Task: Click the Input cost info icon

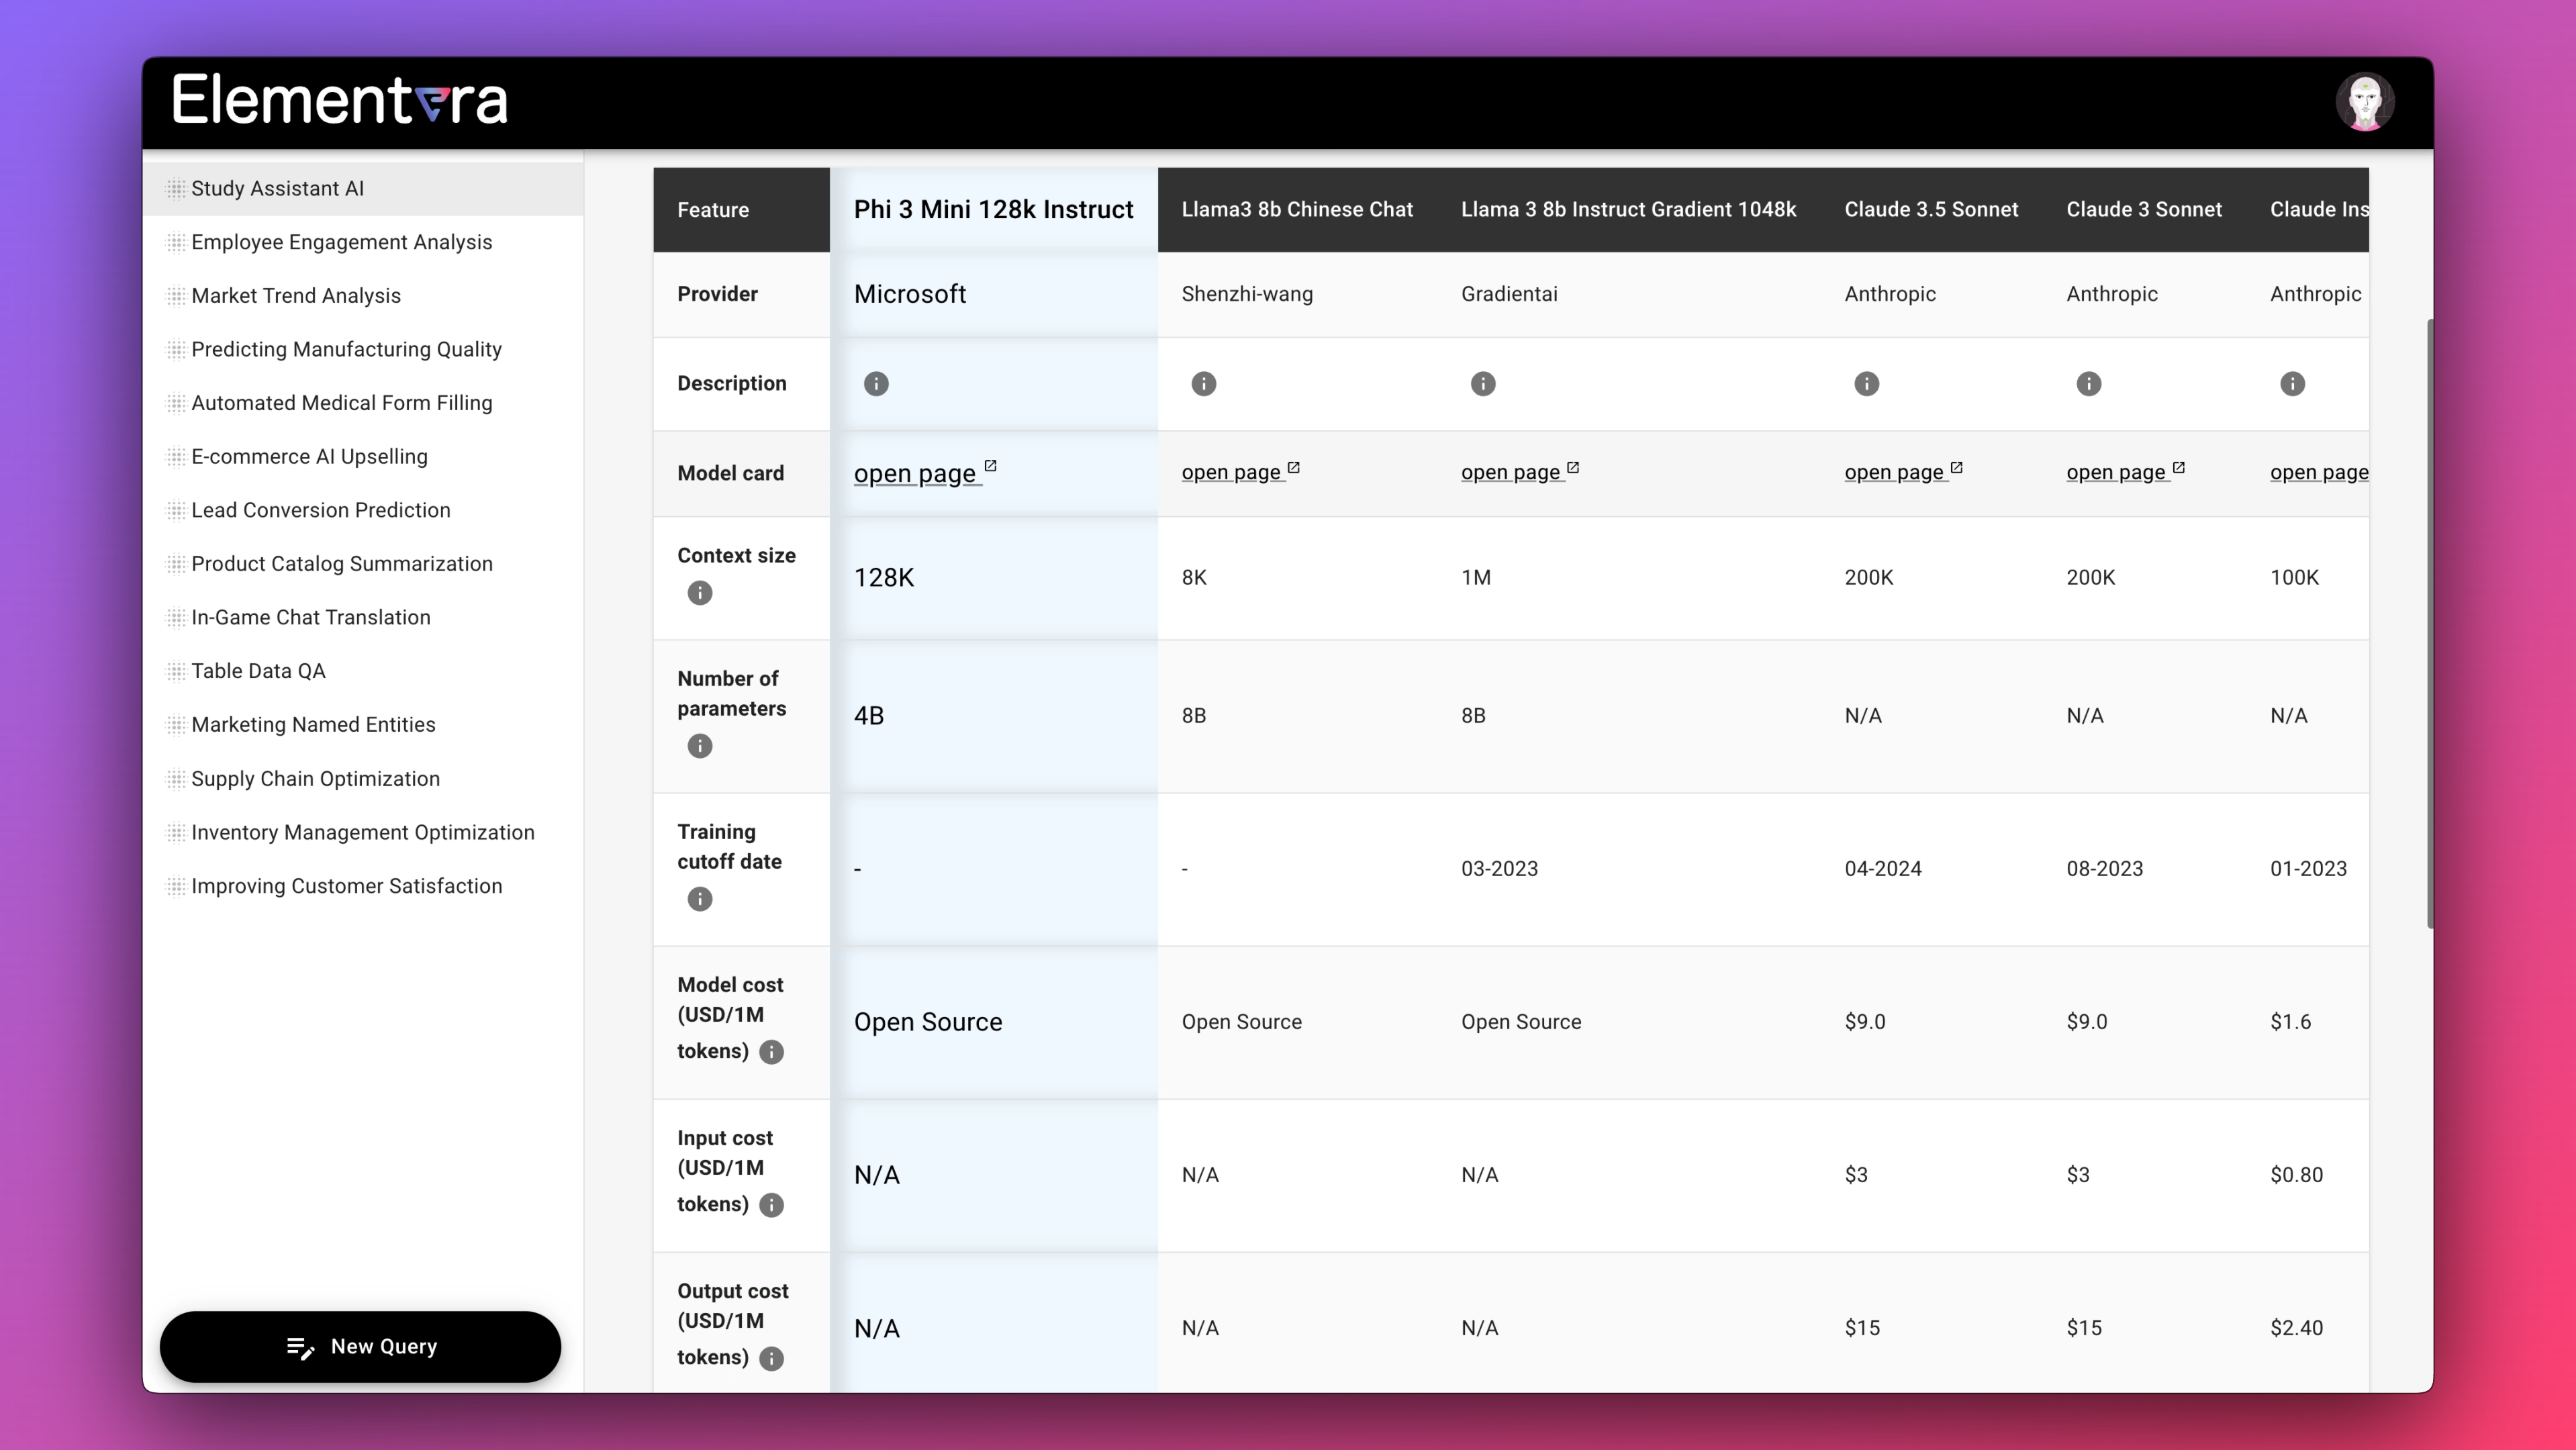Action: [x=771, y=1205]
